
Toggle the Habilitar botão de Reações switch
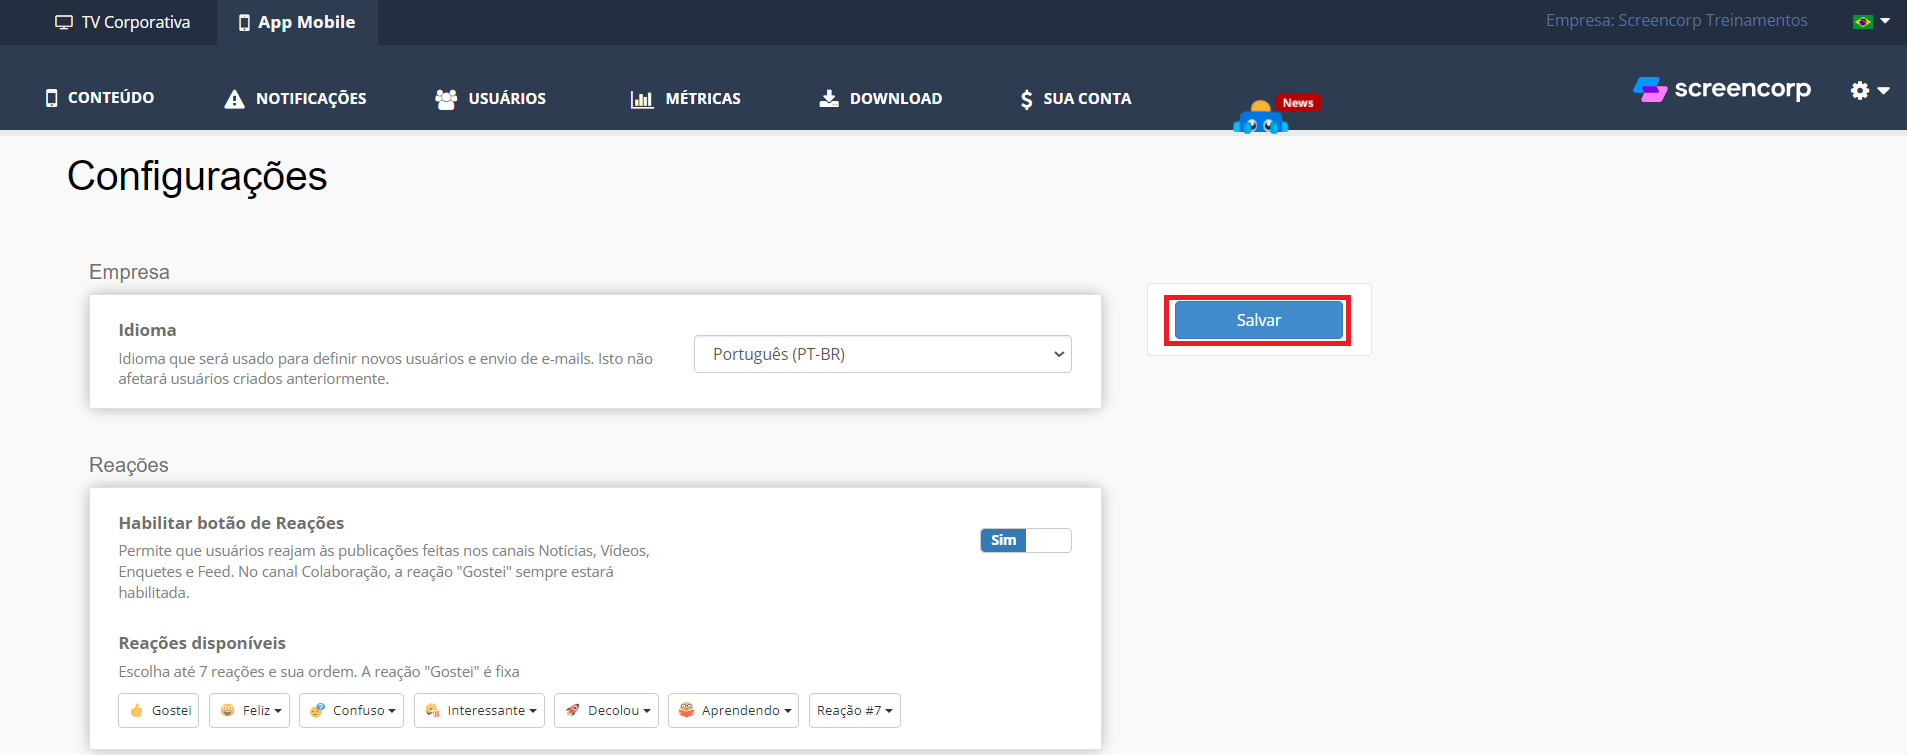pos(1026,540)
